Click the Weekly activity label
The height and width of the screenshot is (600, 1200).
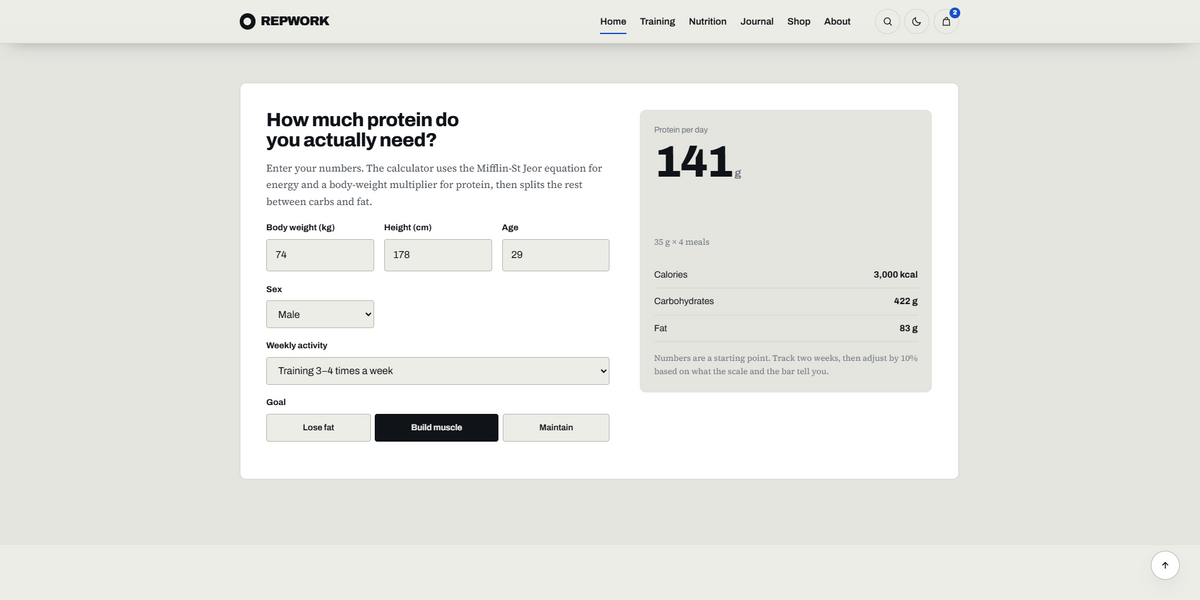[x=297, y=346]
